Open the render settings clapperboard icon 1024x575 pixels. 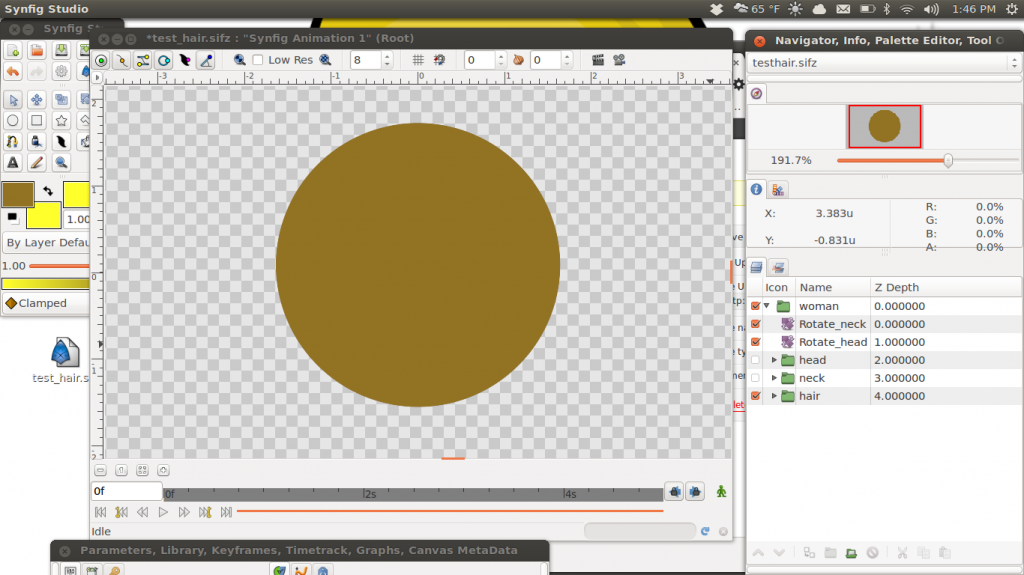[x=598, y=60]
